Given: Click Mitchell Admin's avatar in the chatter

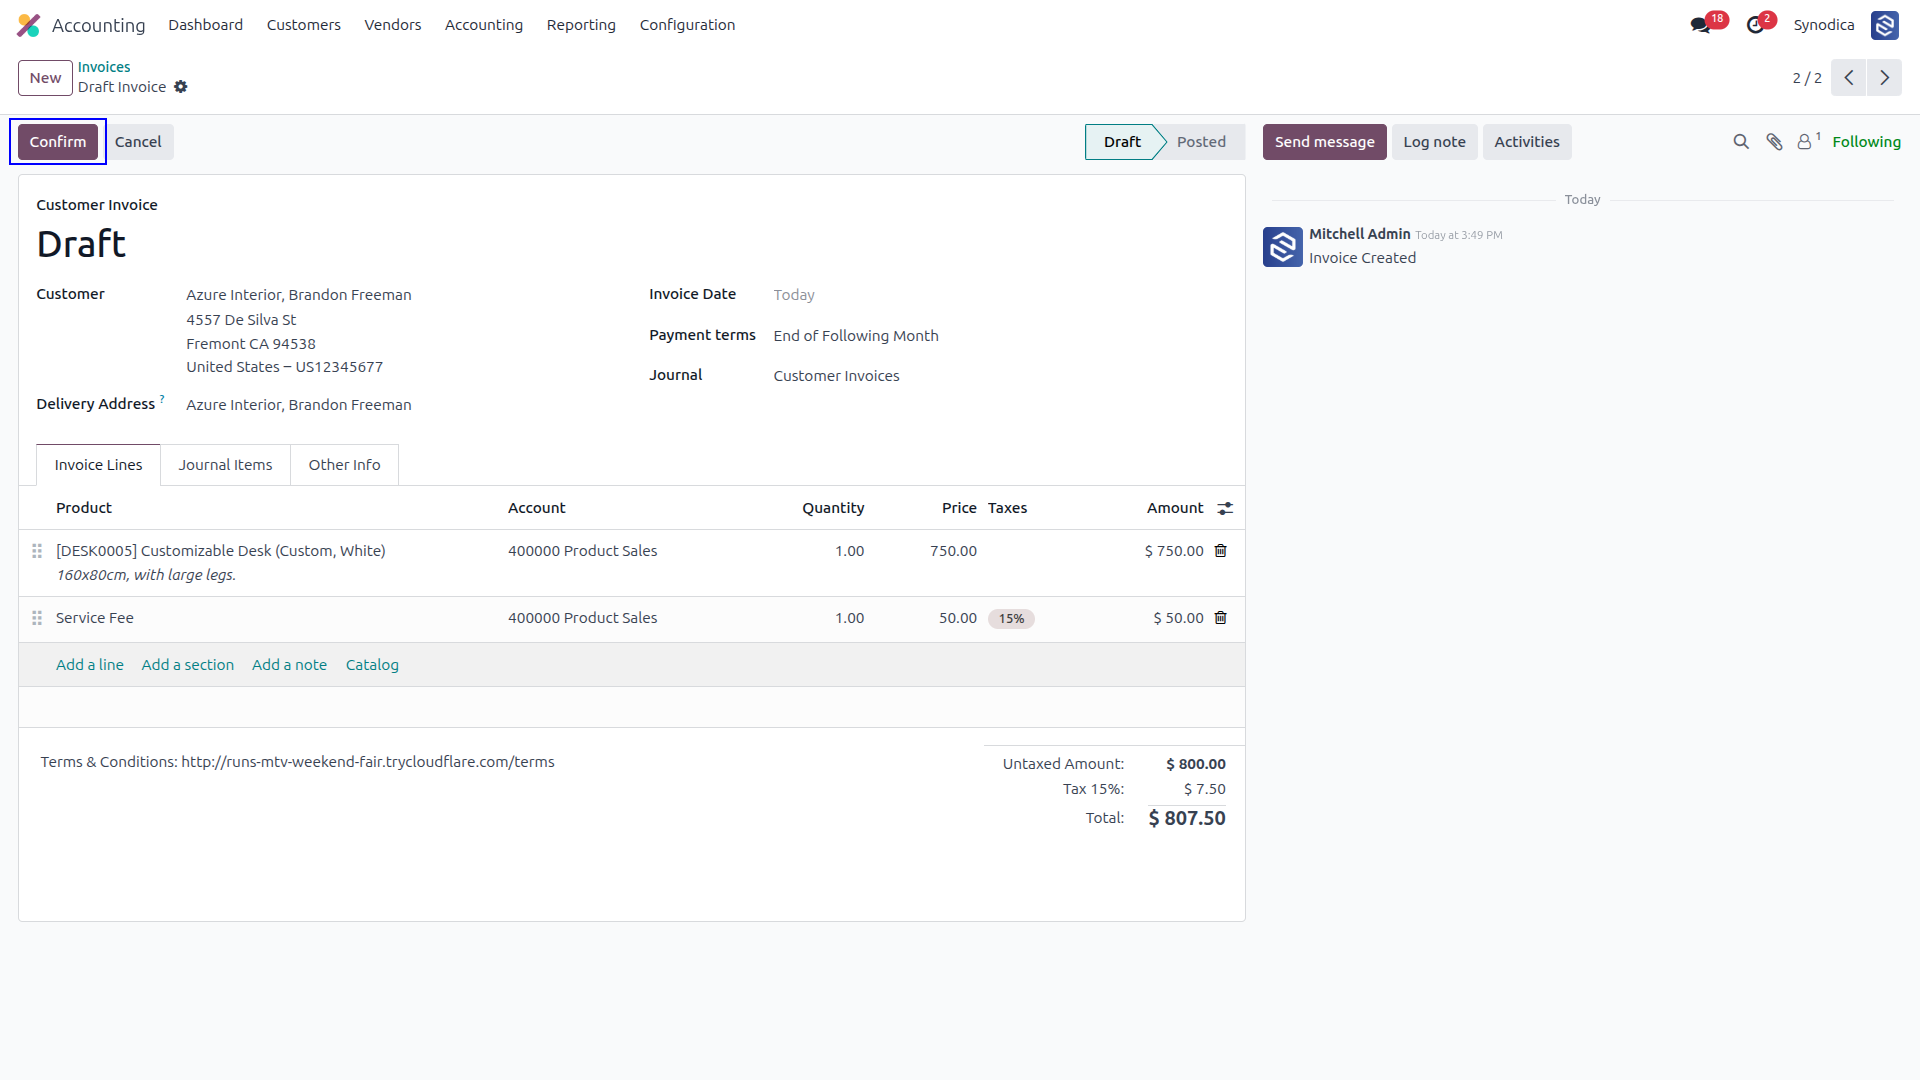Looking at the screenshot, I should pos(1282,247).
